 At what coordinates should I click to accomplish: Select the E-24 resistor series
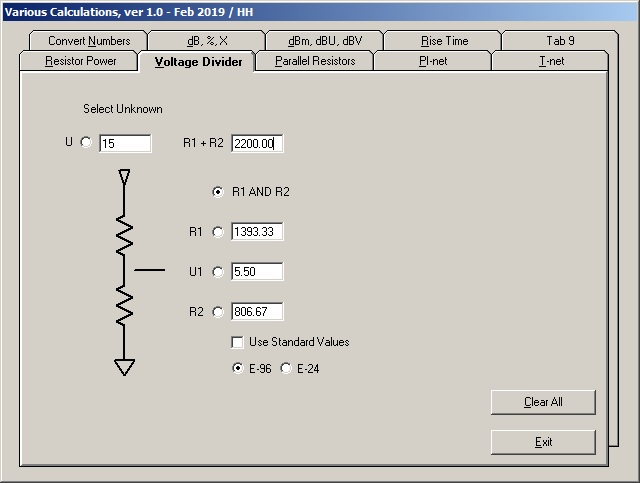(x=286, y=368)
